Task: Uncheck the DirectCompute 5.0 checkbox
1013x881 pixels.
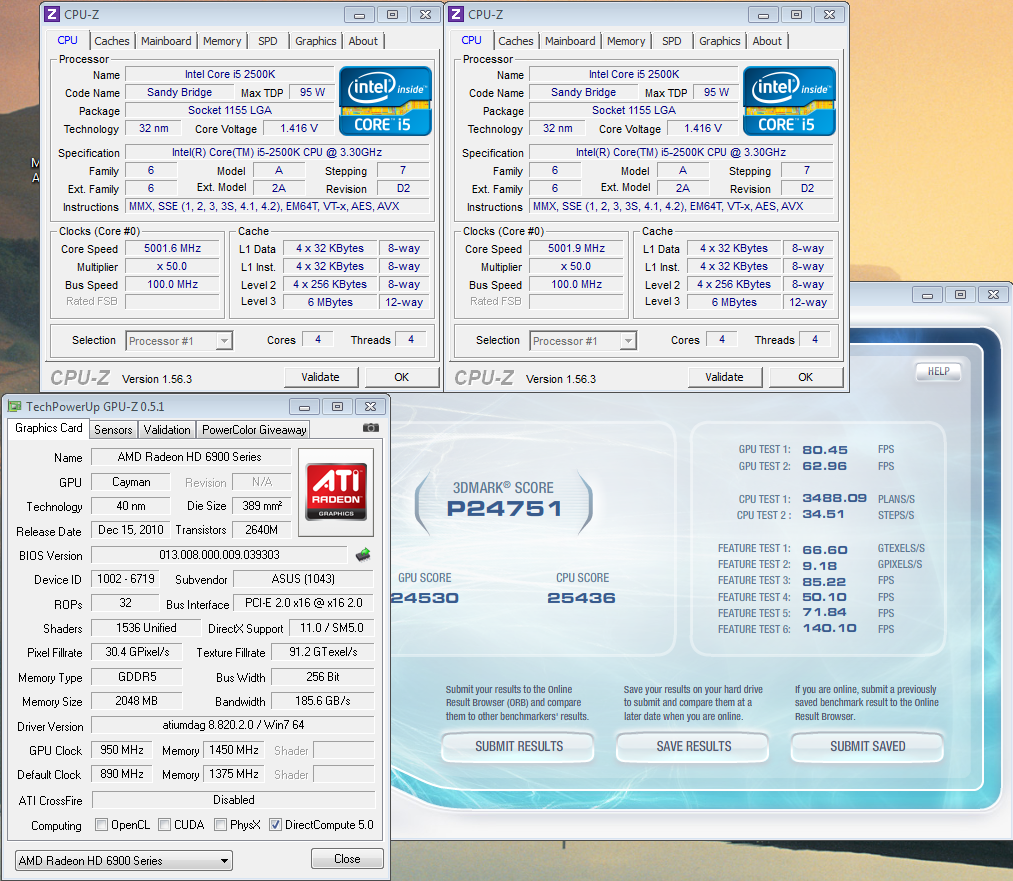Action: [275, 824]
